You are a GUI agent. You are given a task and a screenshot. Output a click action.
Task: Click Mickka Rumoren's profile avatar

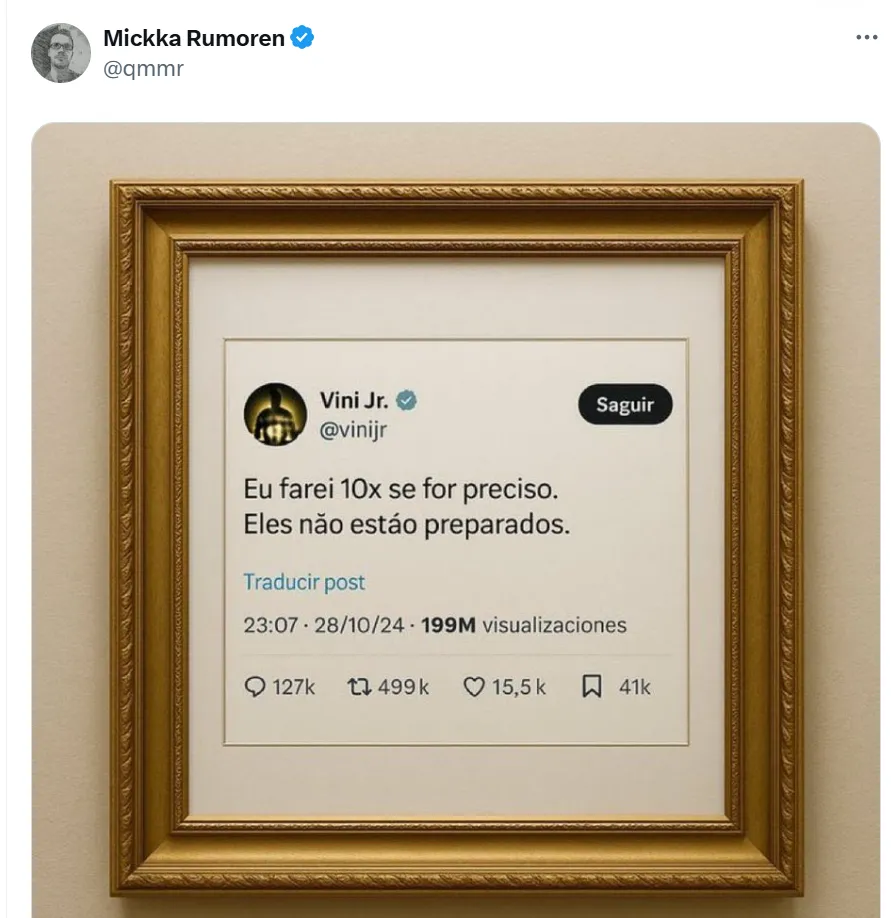[x=61, y=53]
